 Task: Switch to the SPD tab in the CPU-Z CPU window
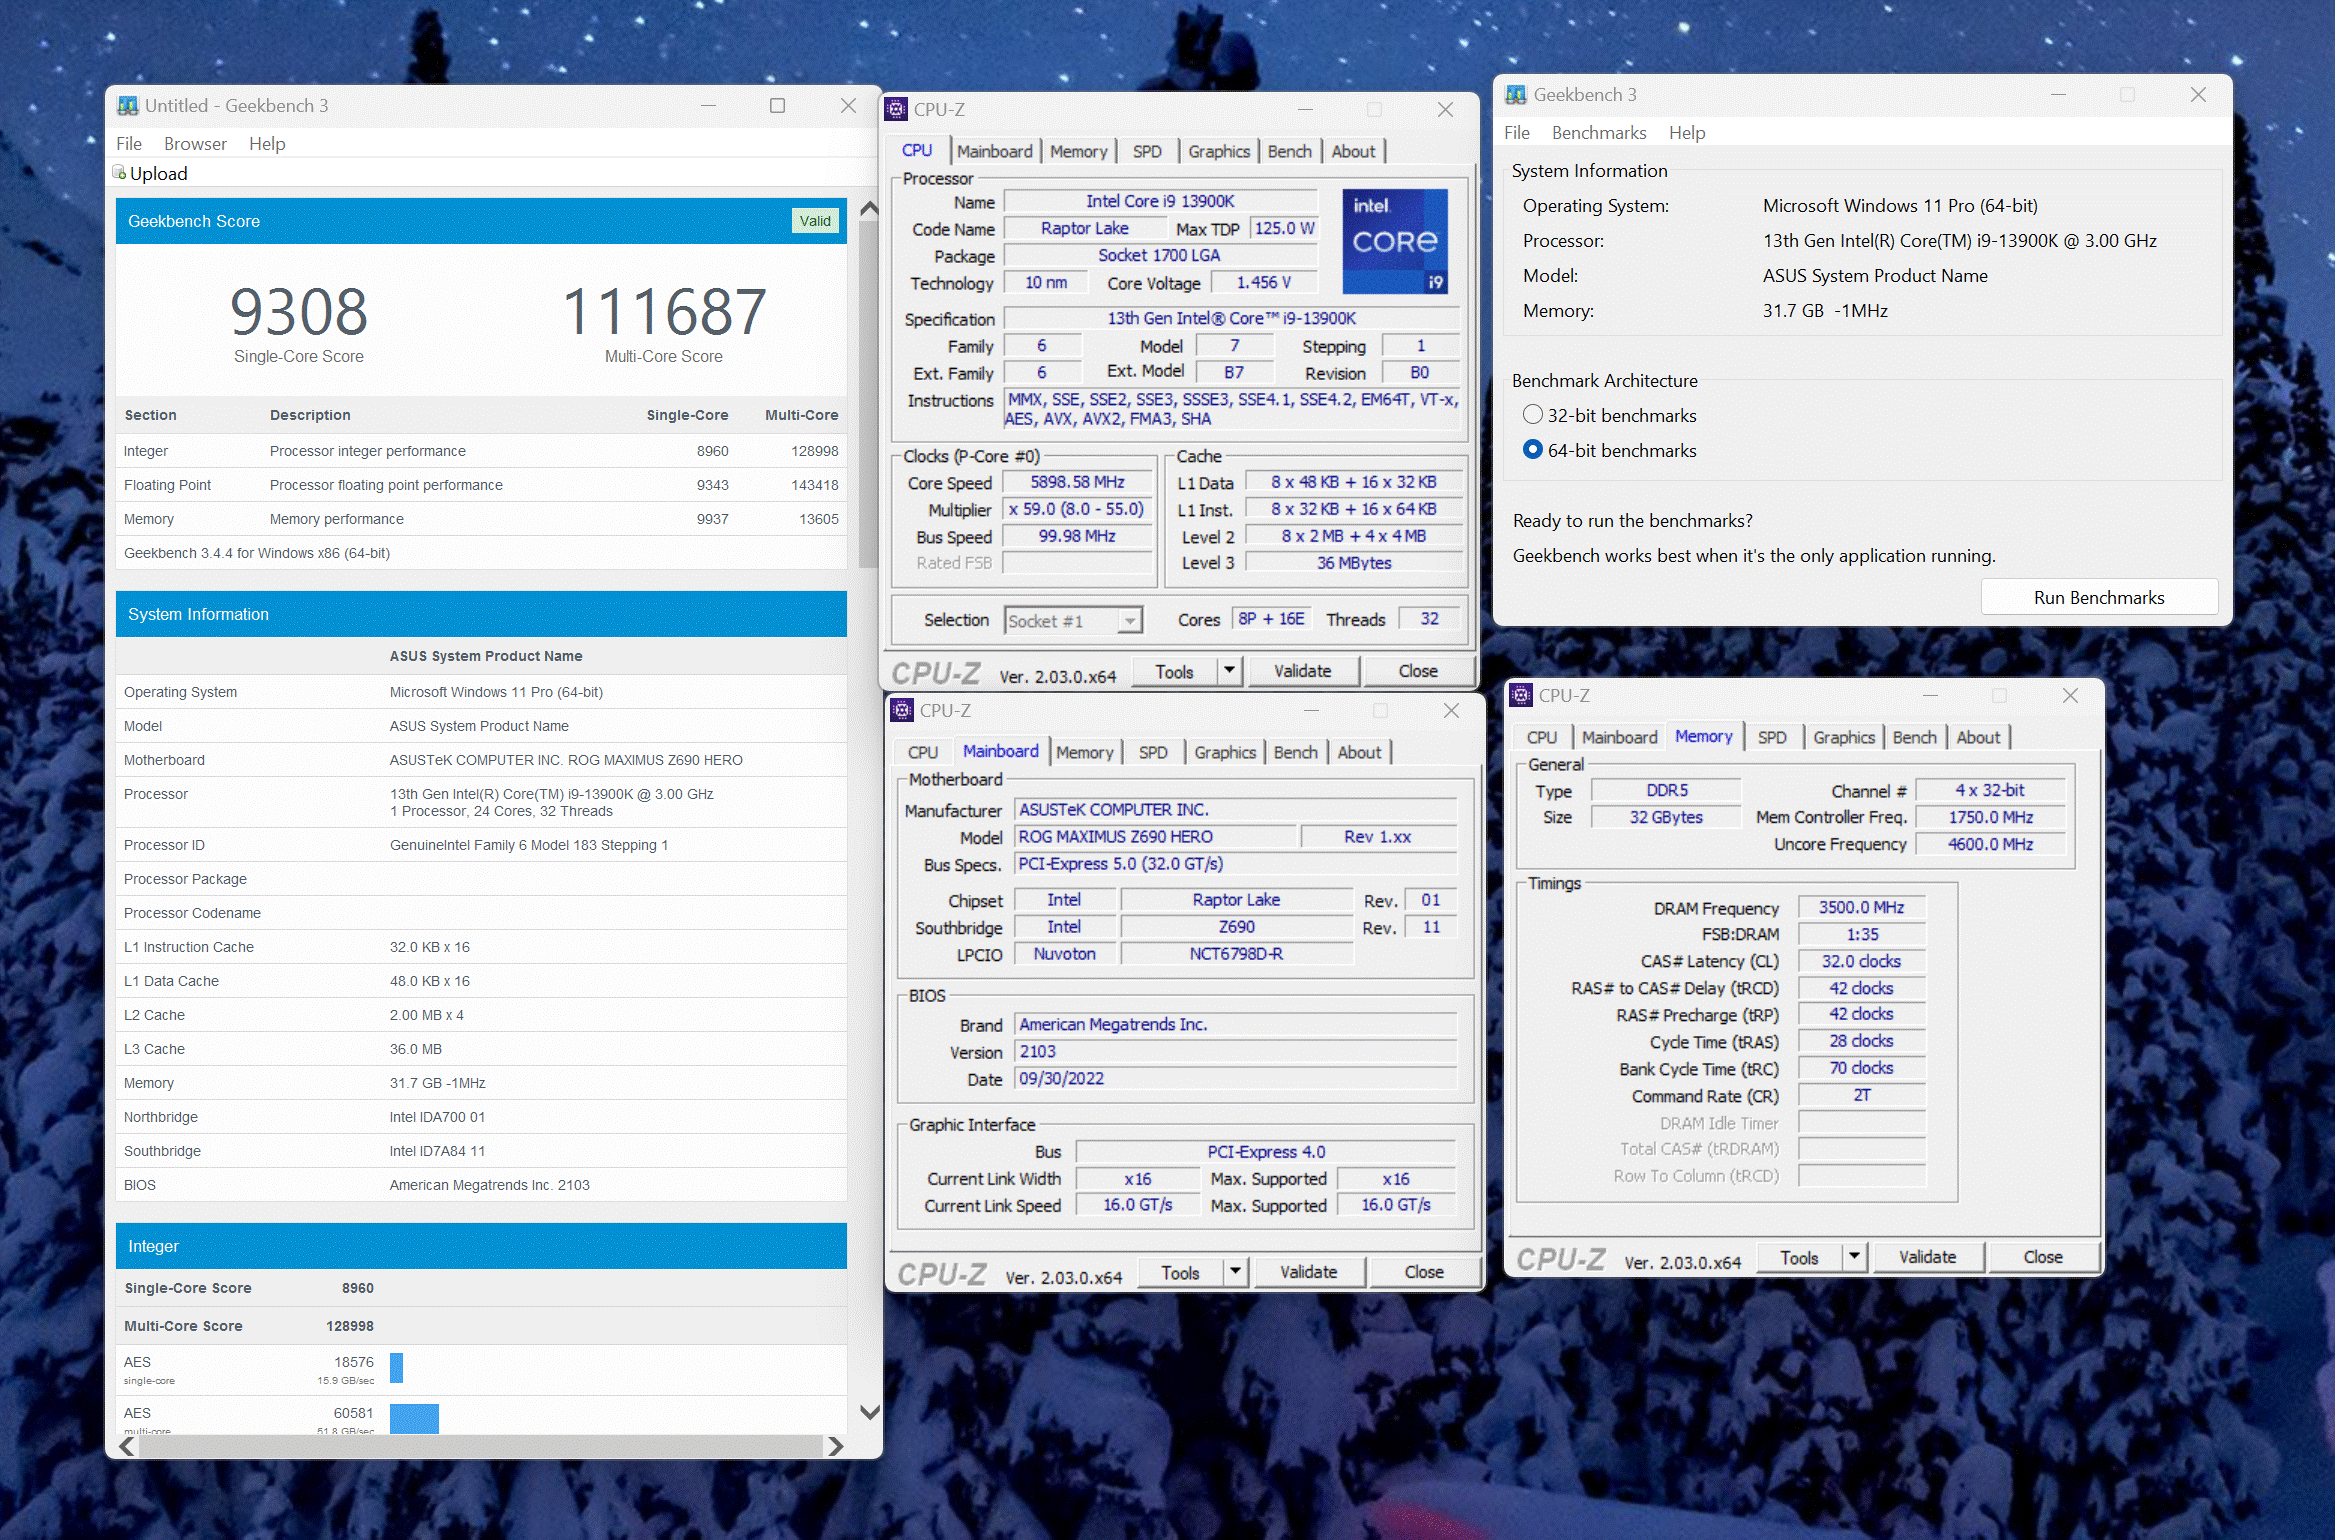(x=1146, y=151)
